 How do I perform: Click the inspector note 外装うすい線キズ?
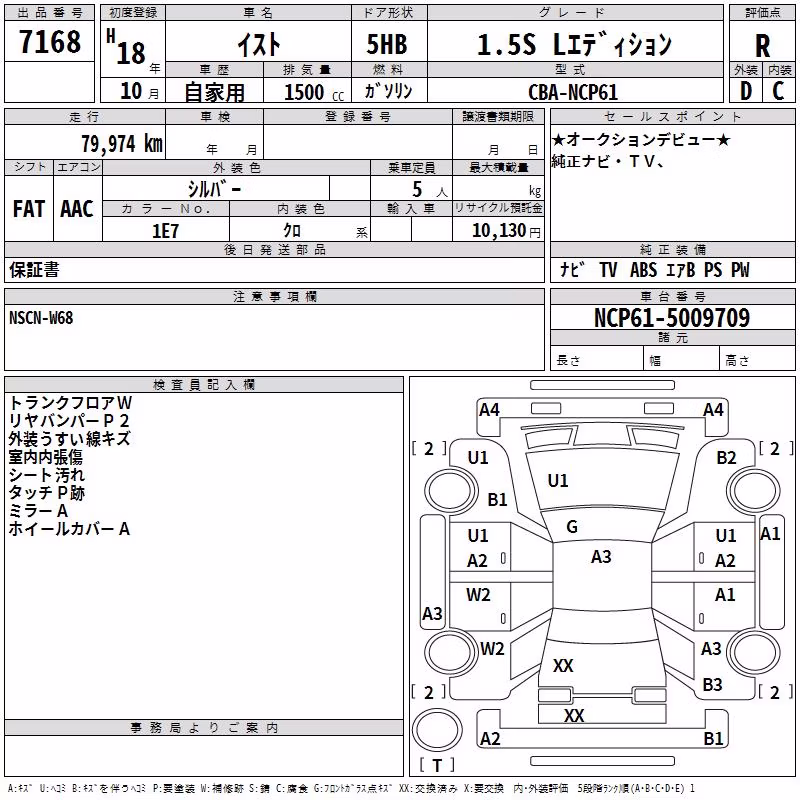[69, 439]
